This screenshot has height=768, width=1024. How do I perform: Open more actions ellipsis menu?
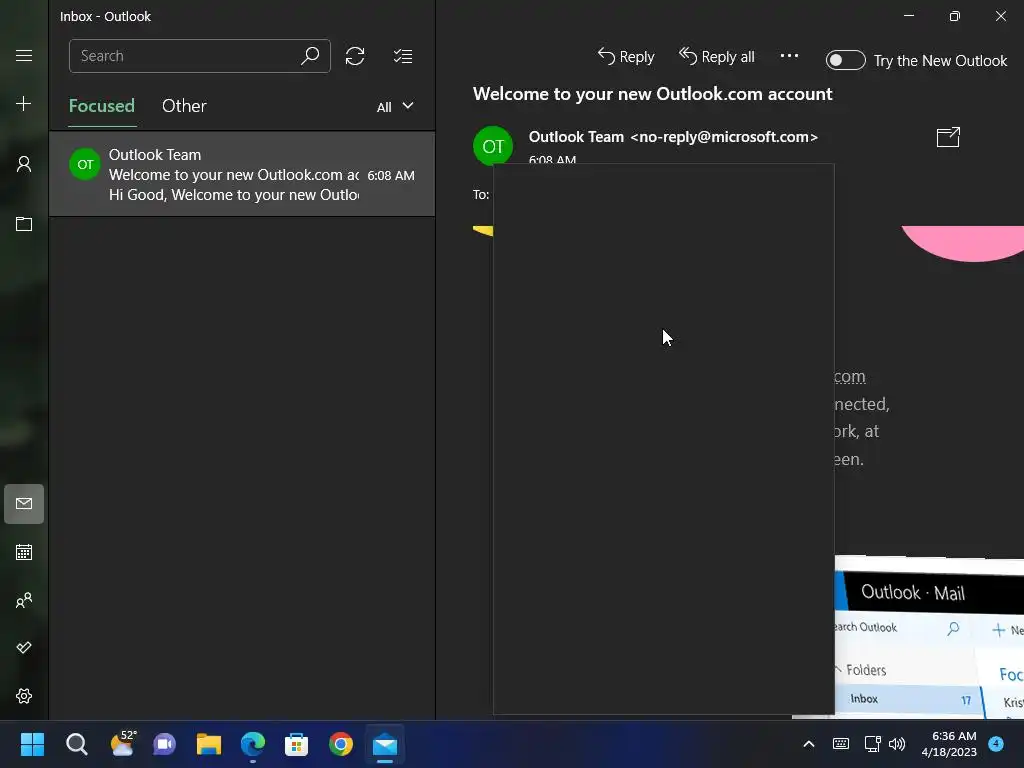[789, 56]
